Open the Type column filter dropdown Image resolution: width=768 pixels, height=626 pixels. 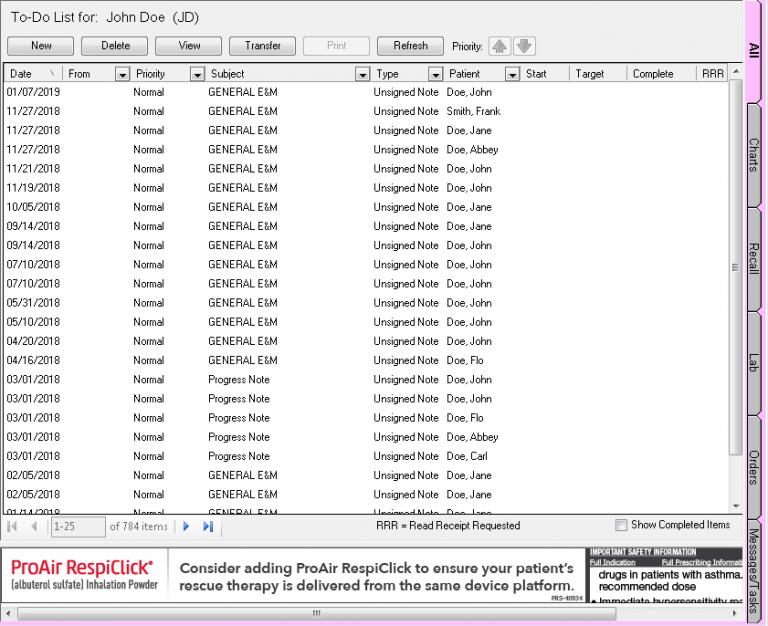tap(435, 74)
